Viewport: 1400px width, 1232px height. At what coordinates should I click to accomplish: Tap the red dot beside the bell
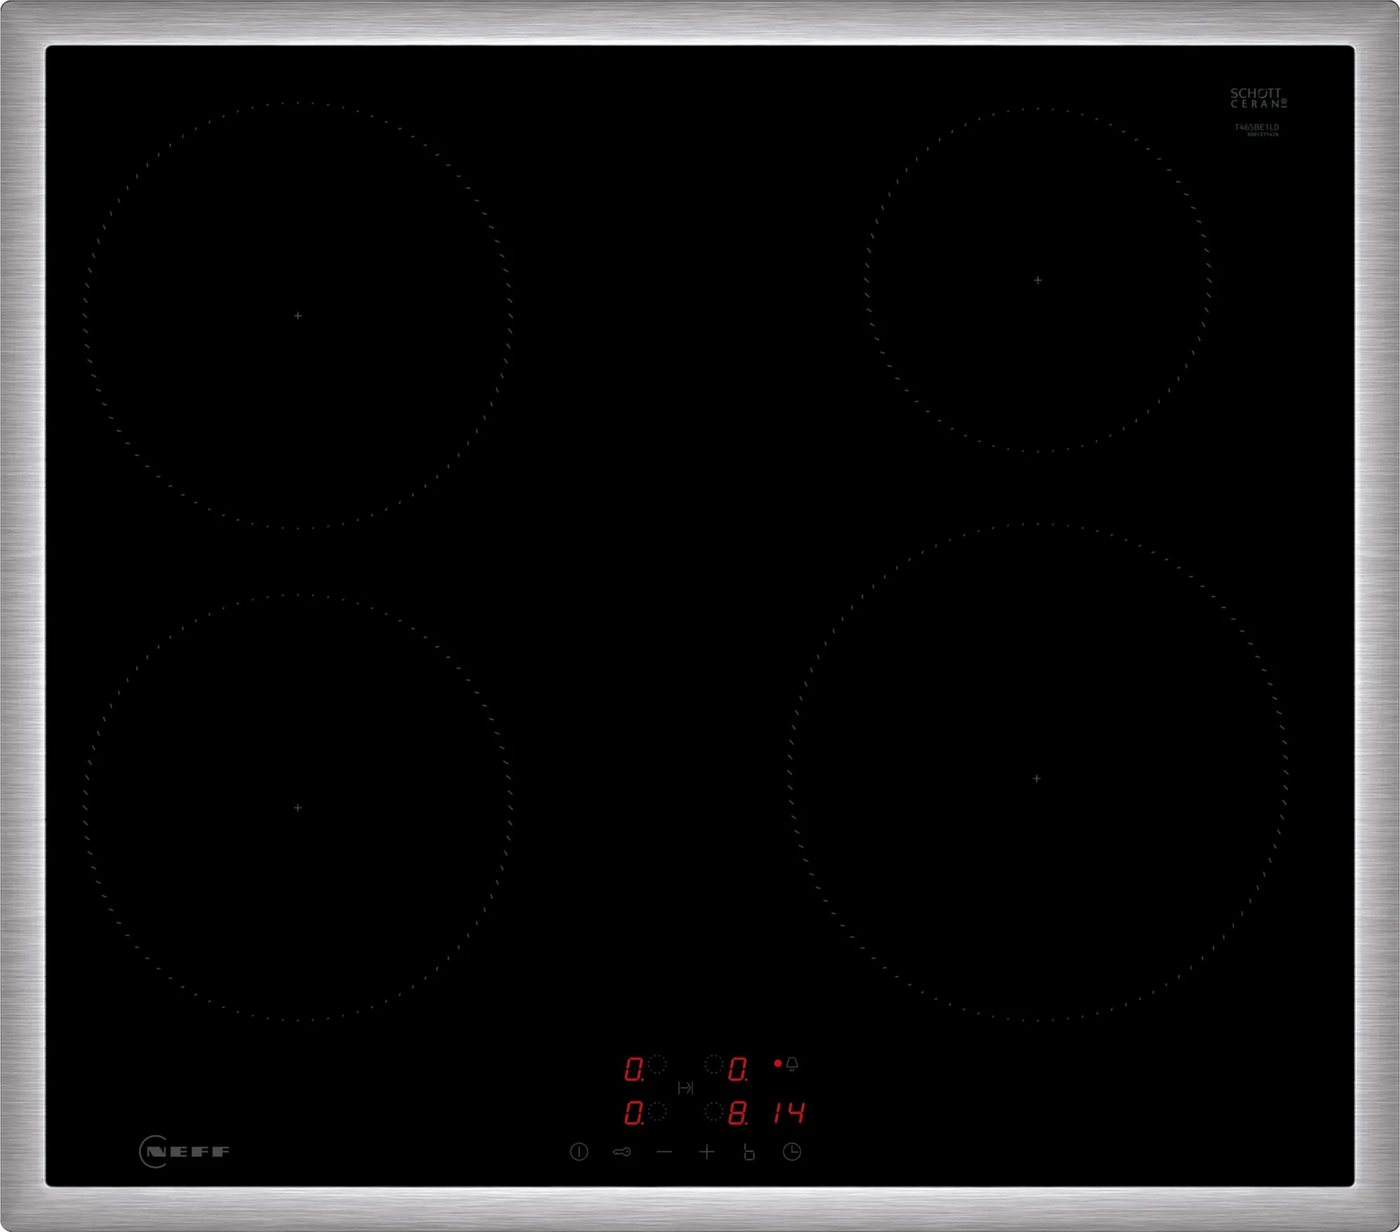[777, 1063]
